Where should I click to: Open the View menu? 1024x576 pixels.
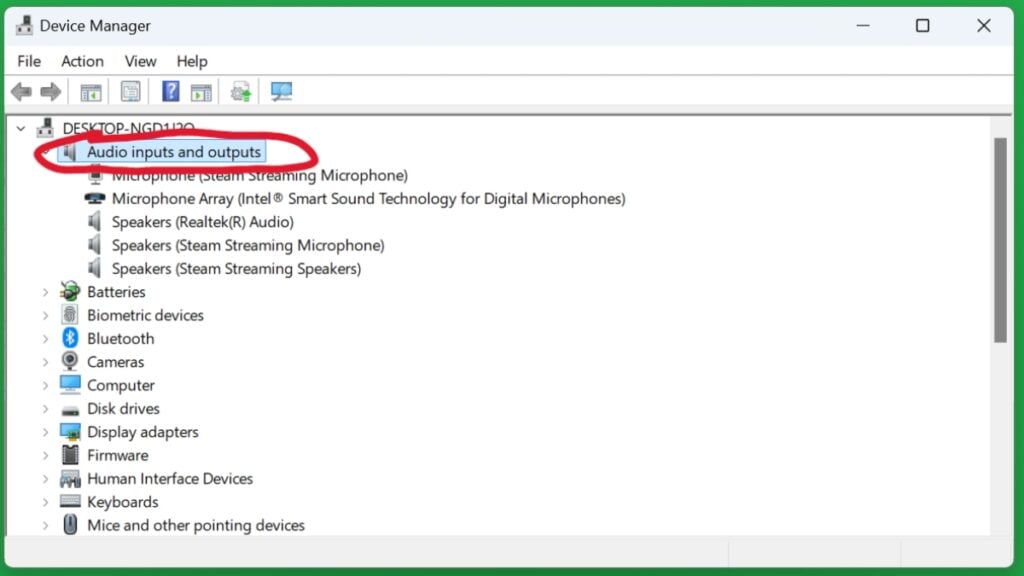[140, 61]
